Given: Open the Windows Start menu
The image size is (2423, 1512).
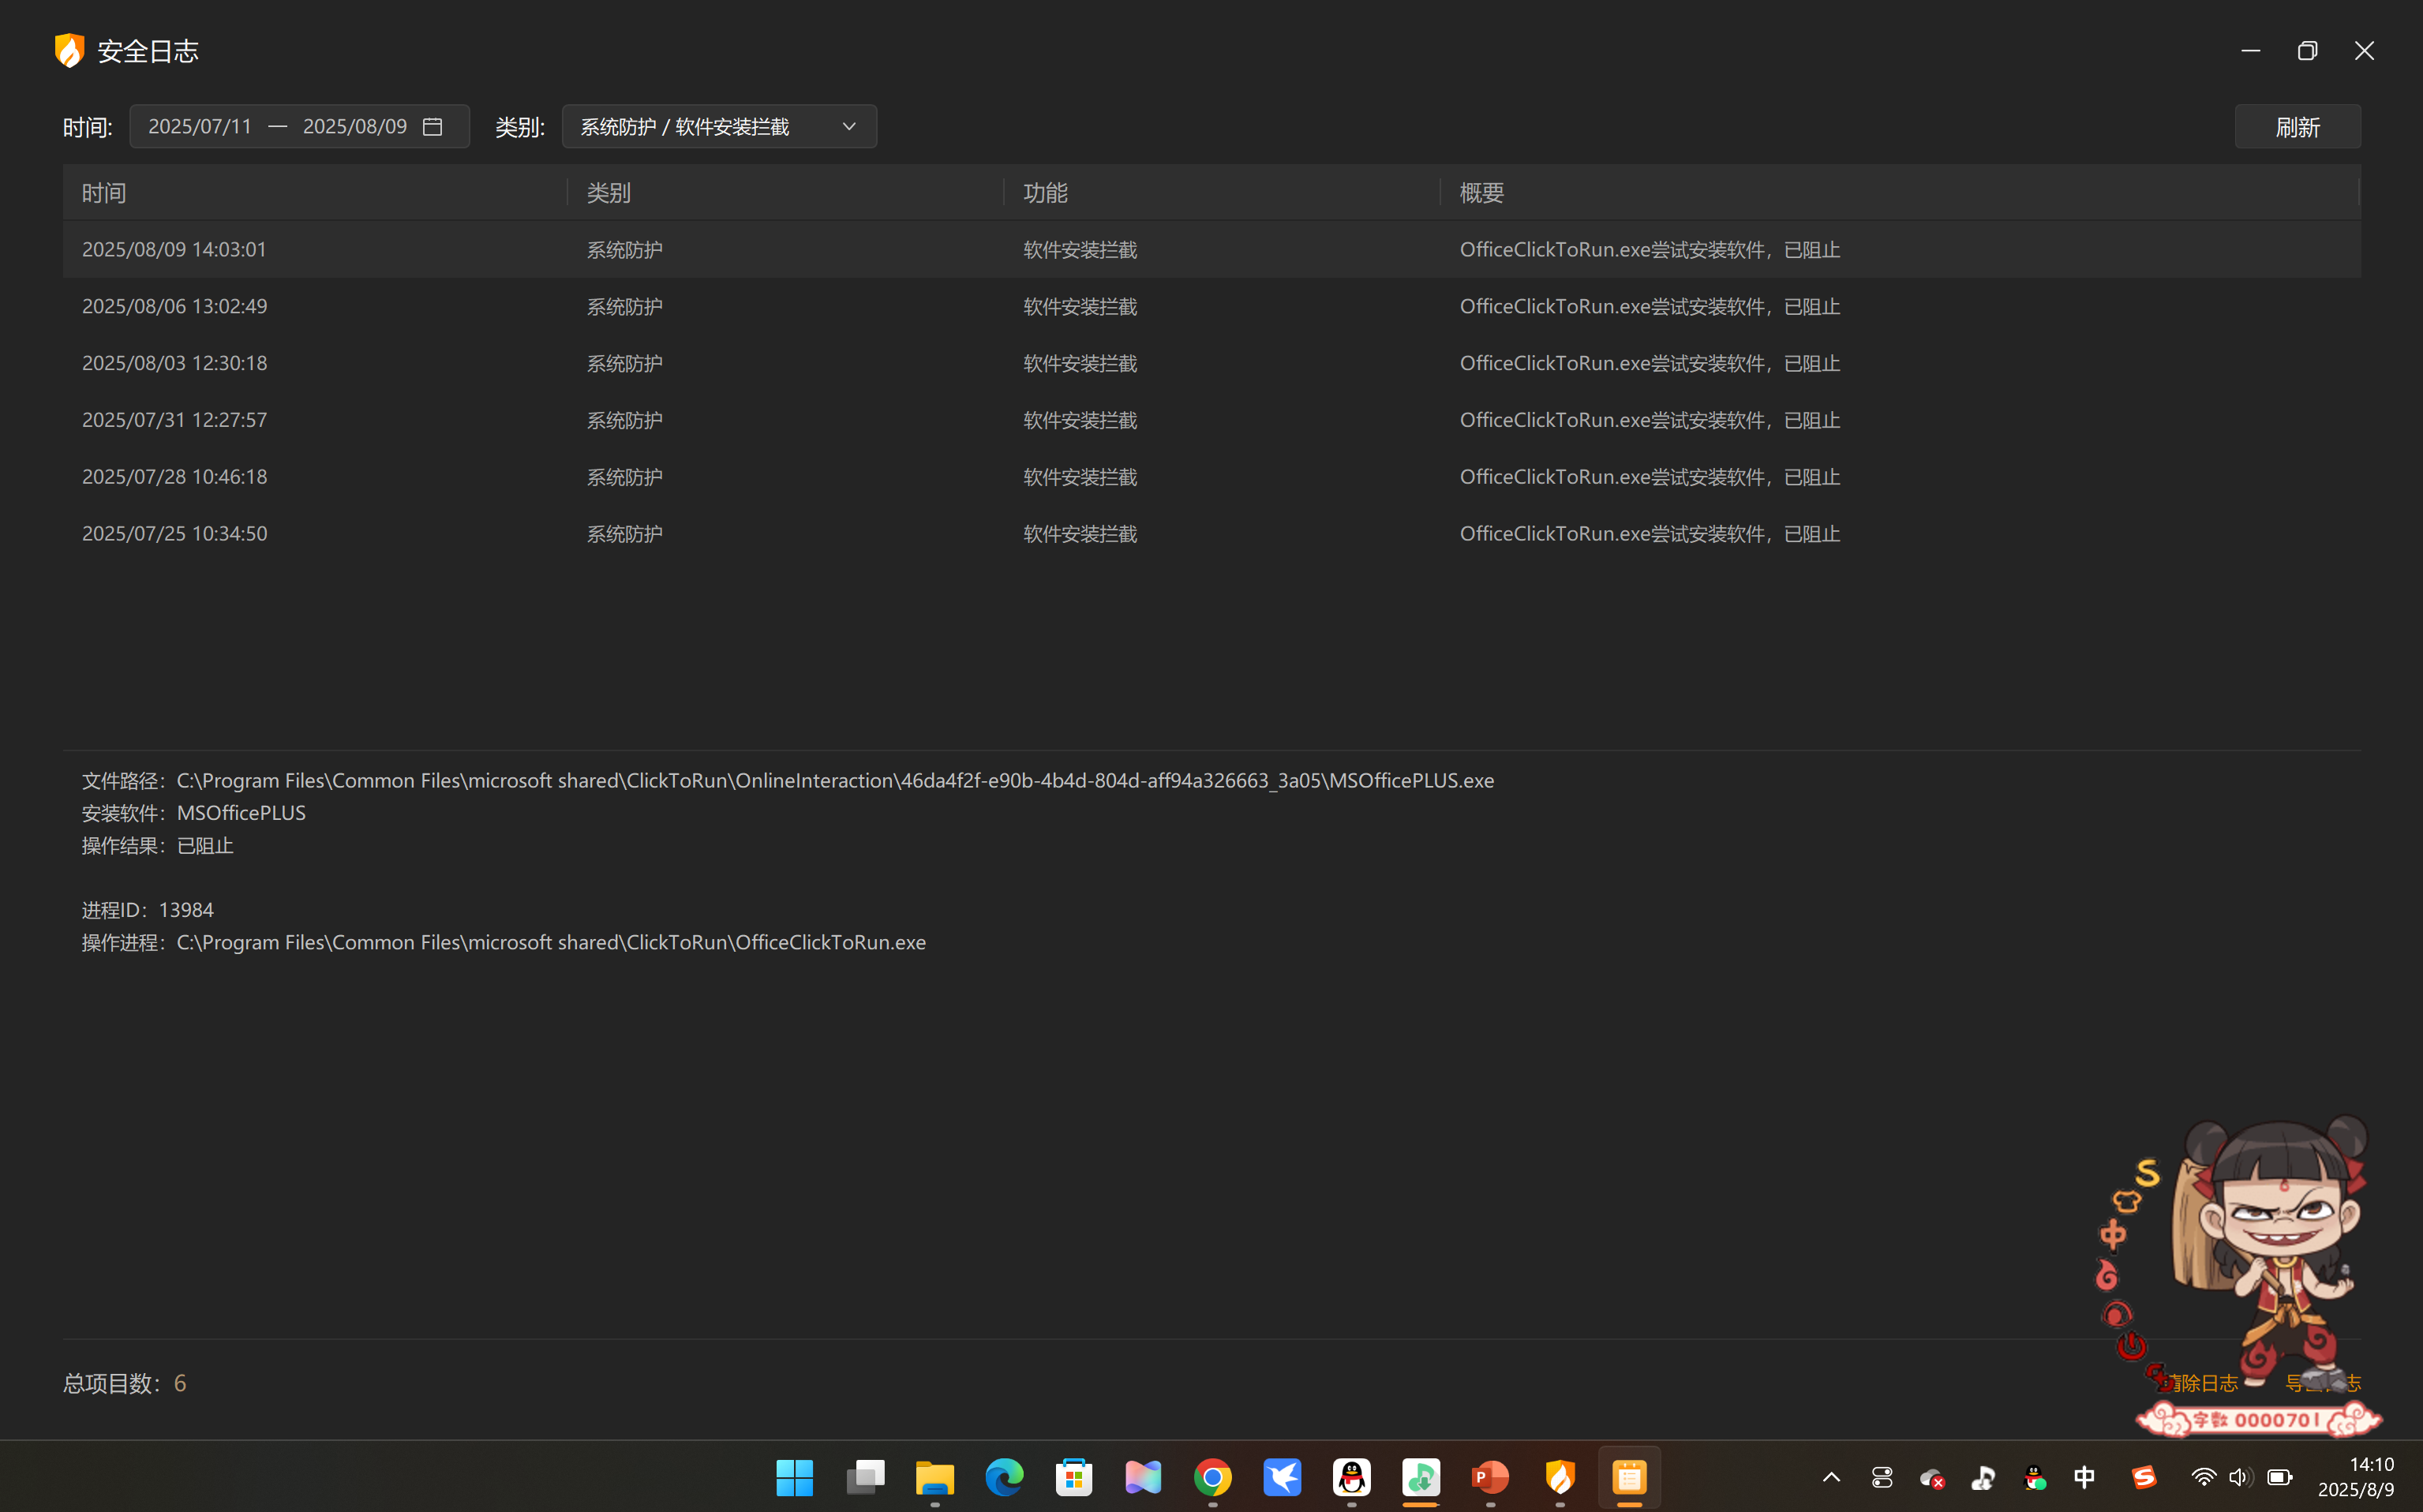Looking at the screenshot, I should pos(795,1477).
